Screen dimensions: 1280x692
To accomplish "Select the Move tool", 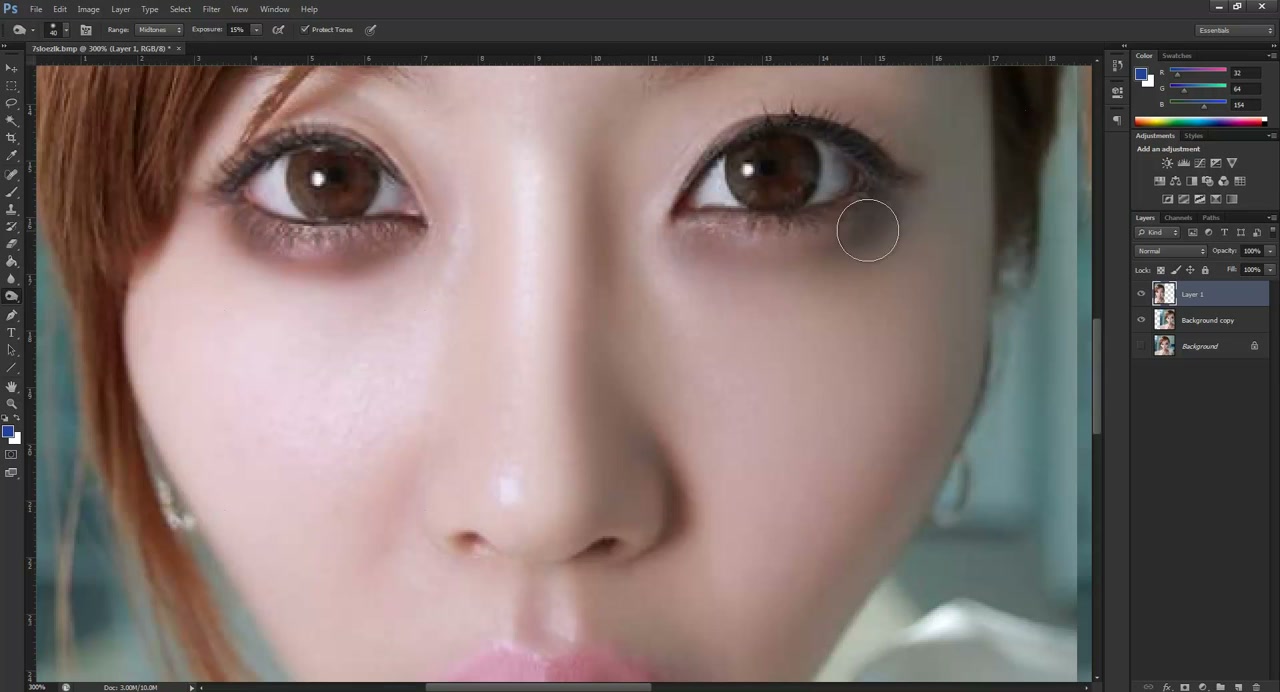I will 12,68.
